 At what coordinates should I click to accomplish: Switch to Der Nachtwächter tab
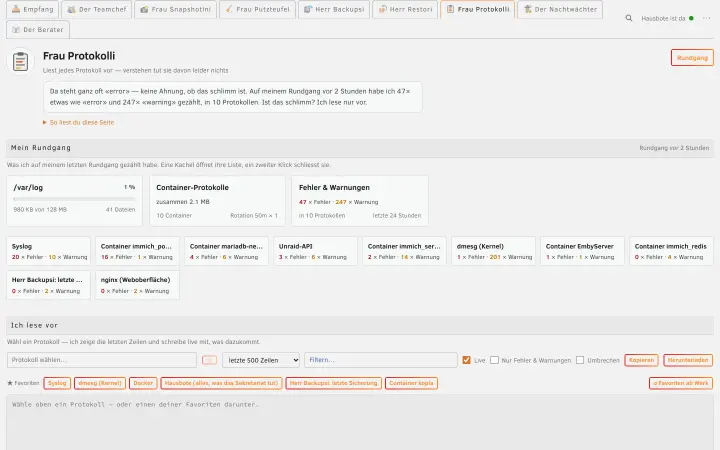[x=560, y=9]
